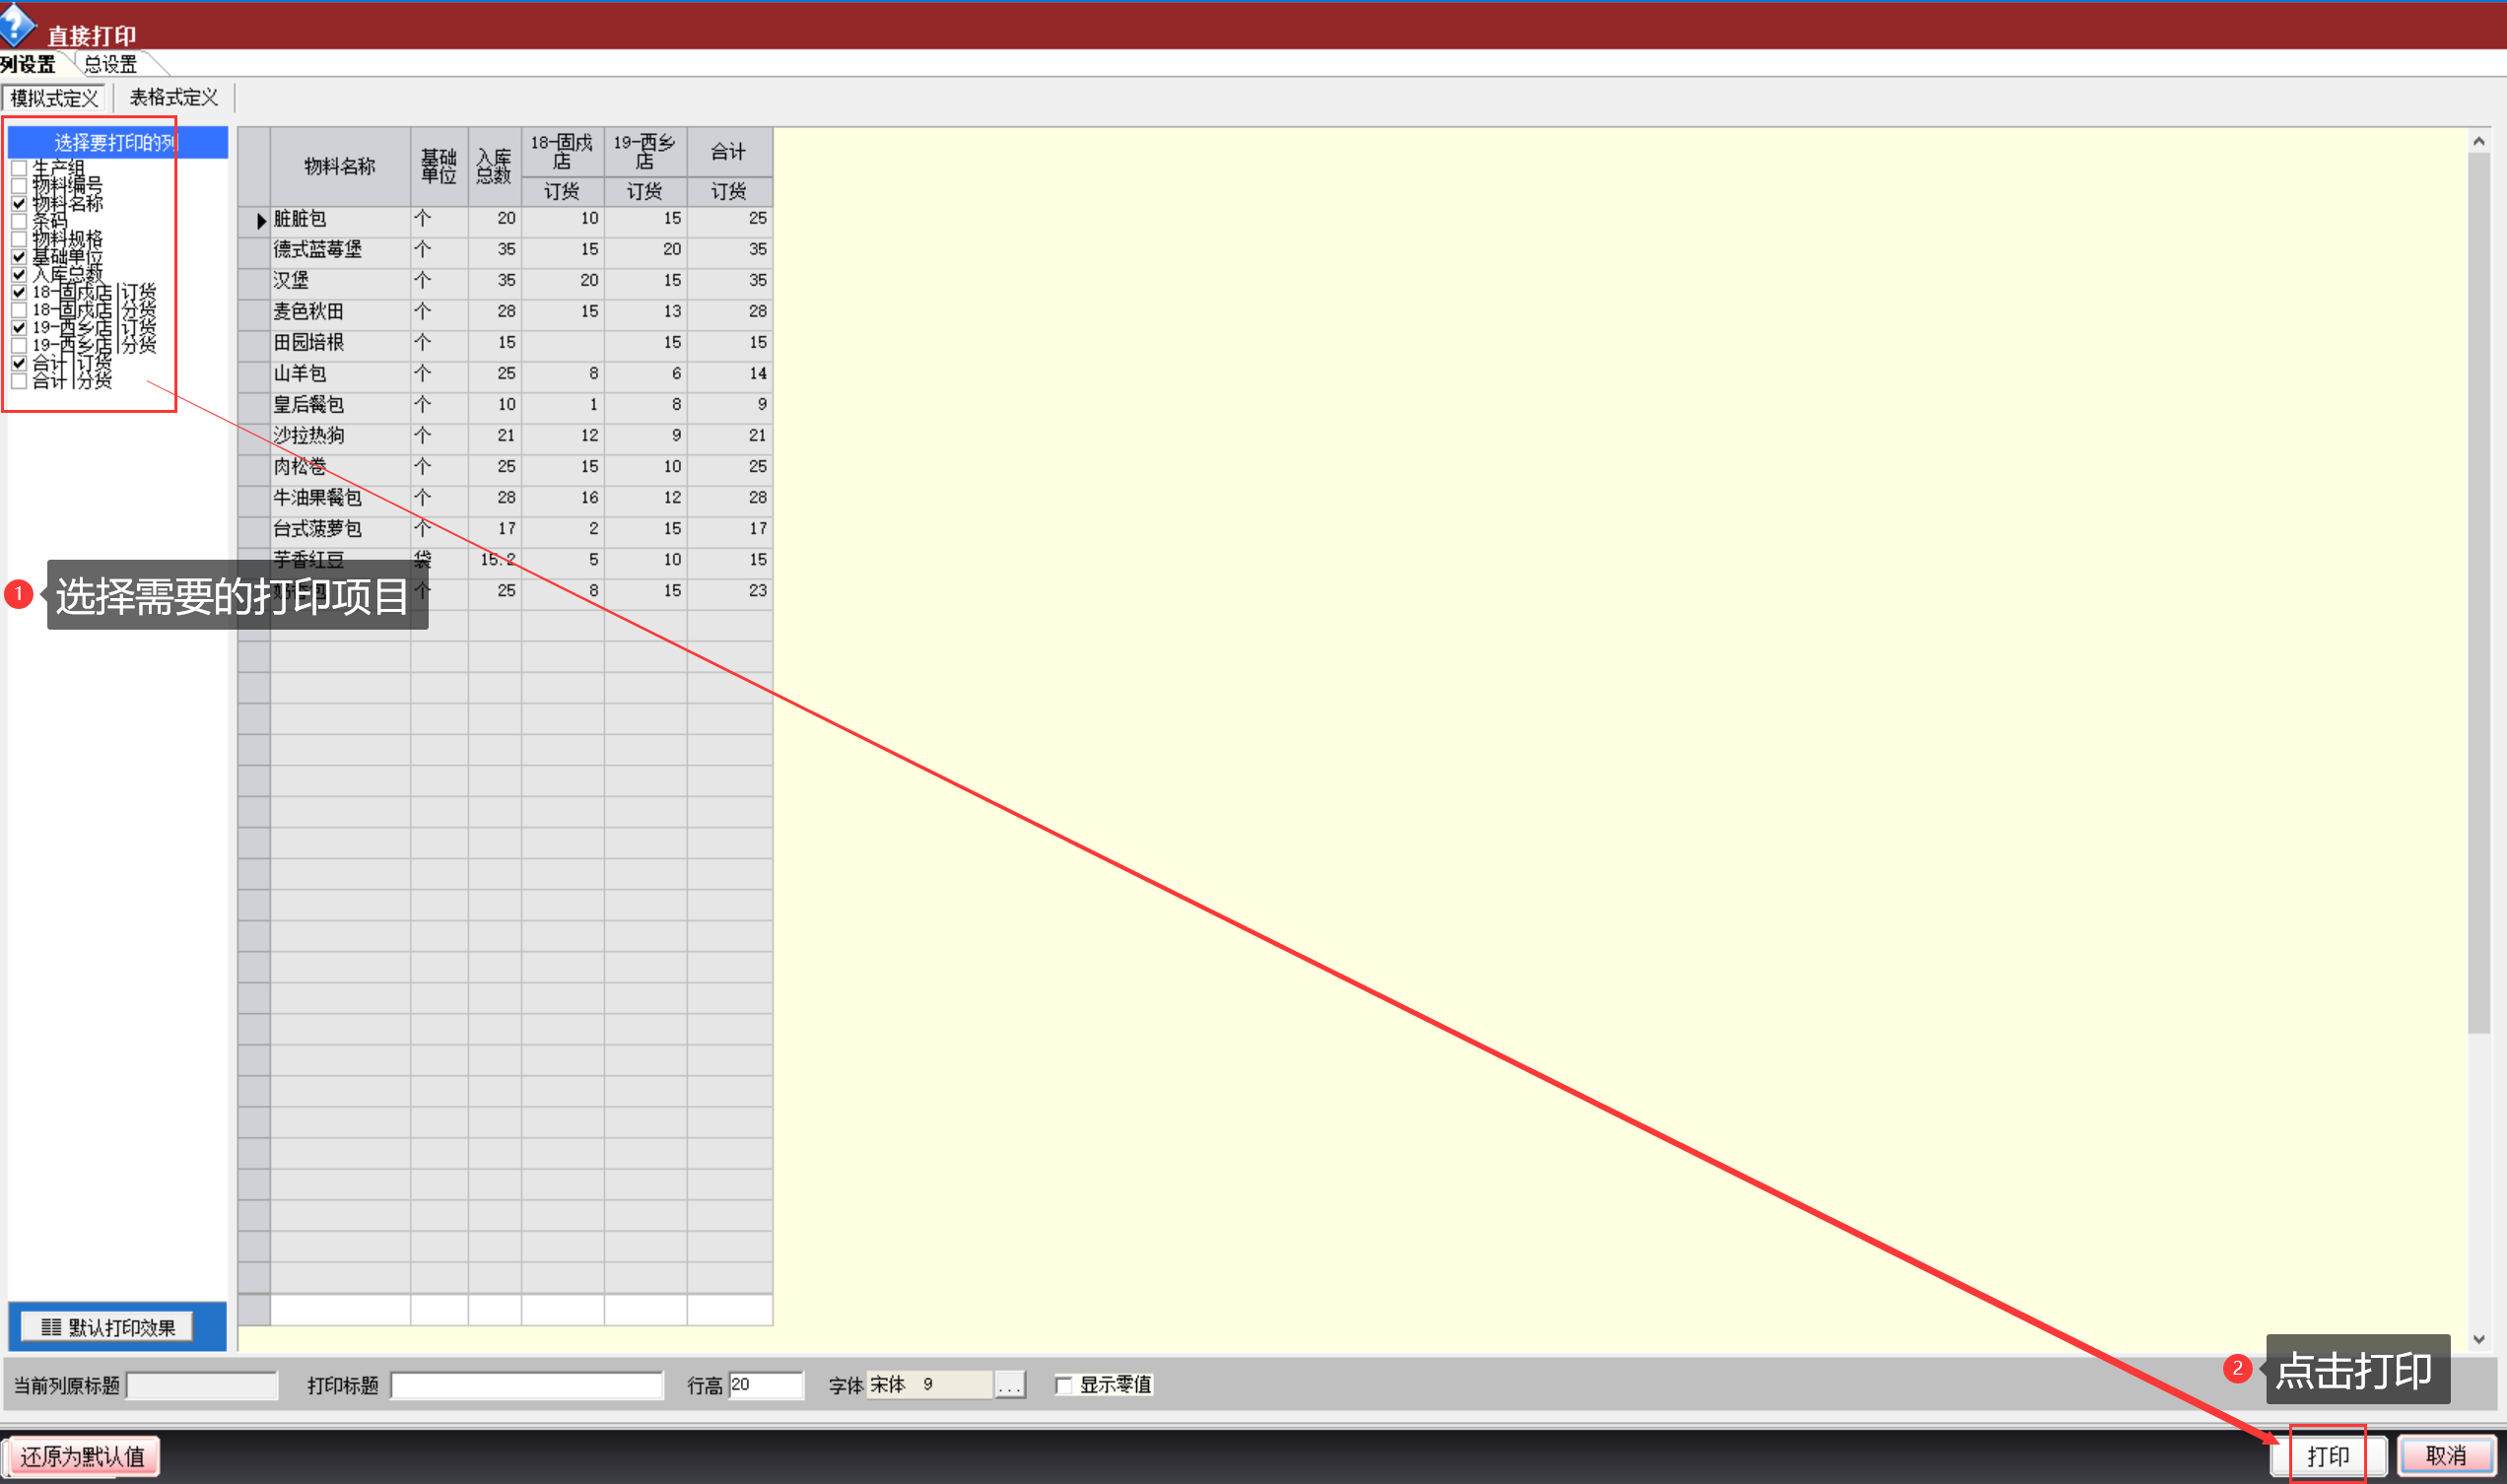Enable the 生产组 column checkbox
This screenshot has height=1484, width=2507.
point(19,168)
